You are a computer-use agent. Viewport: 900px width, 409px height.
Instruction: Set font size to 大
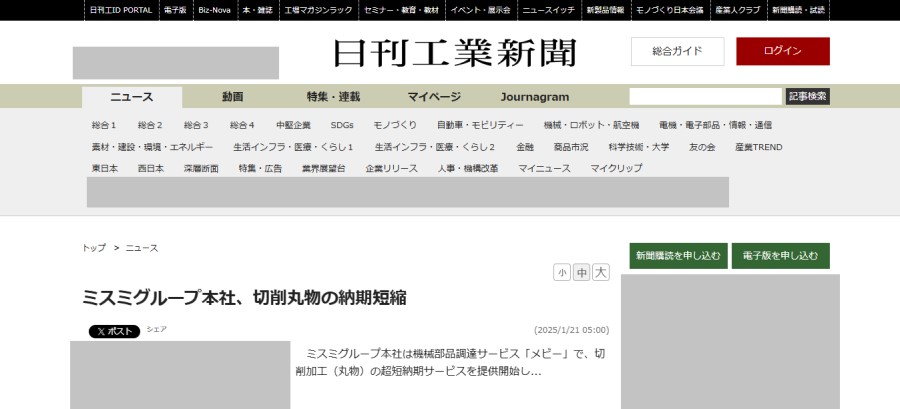tap(601, 272)
